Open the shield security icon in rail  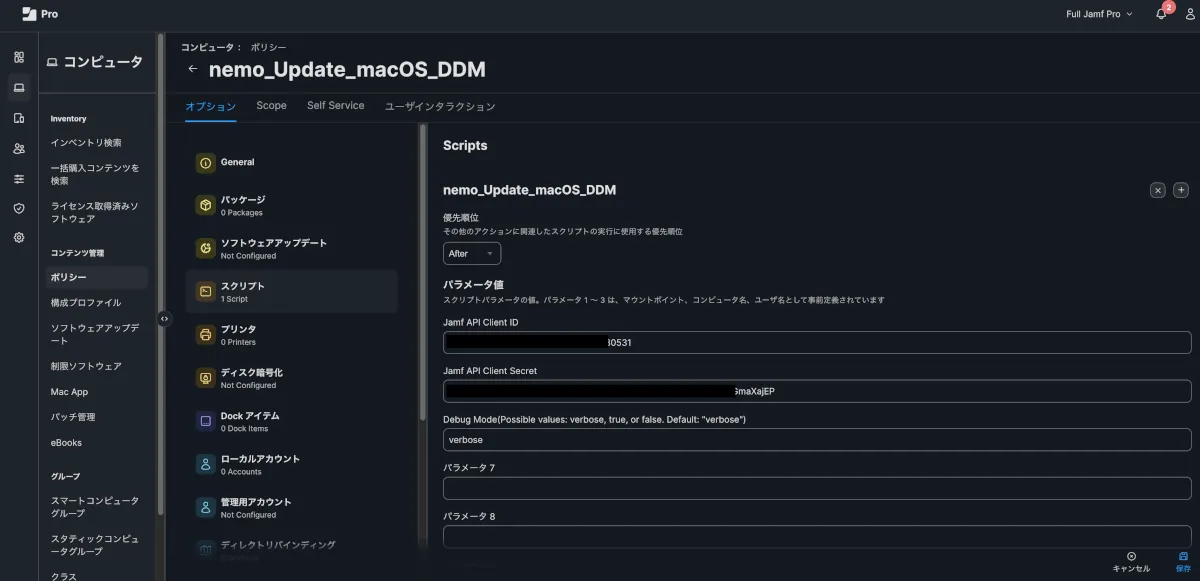tap(18, 208)
